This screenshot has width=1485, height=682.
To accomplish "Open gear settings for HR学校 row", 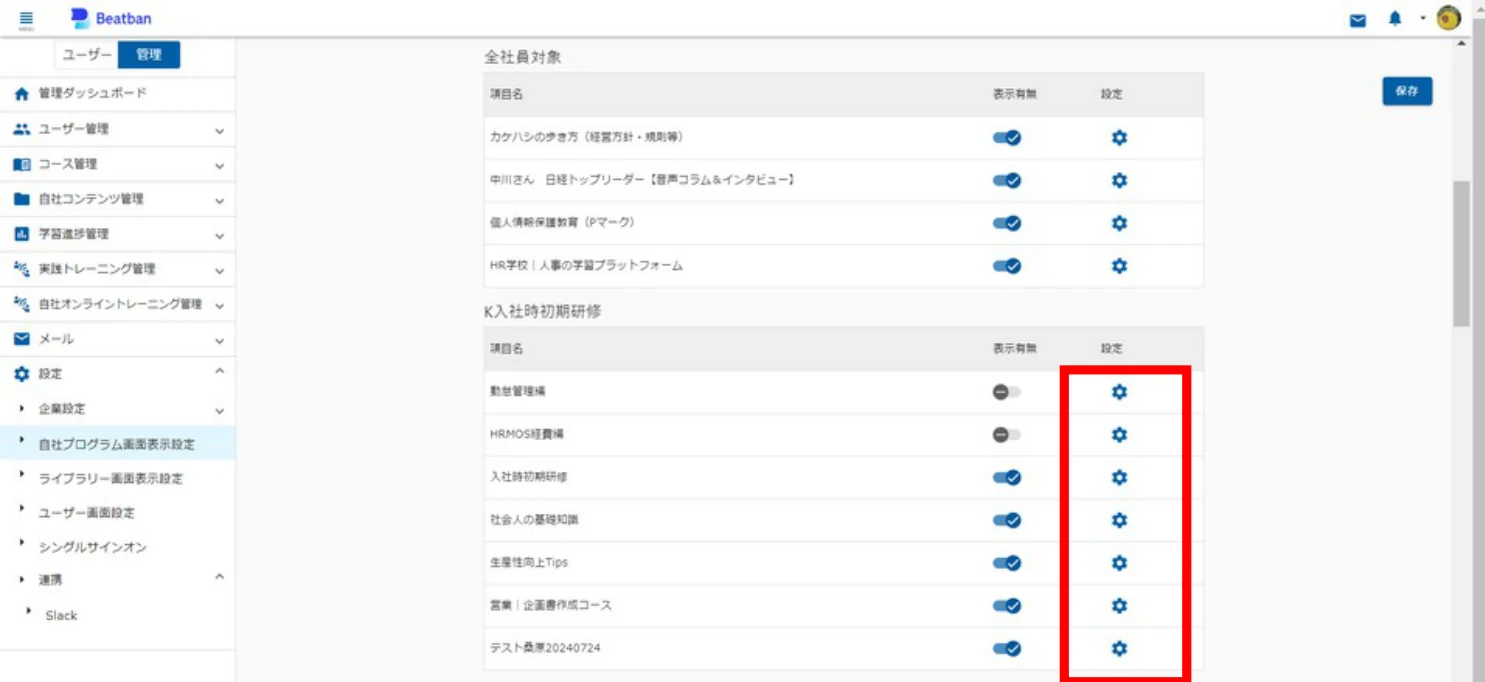I will [x=1119, y=266].
